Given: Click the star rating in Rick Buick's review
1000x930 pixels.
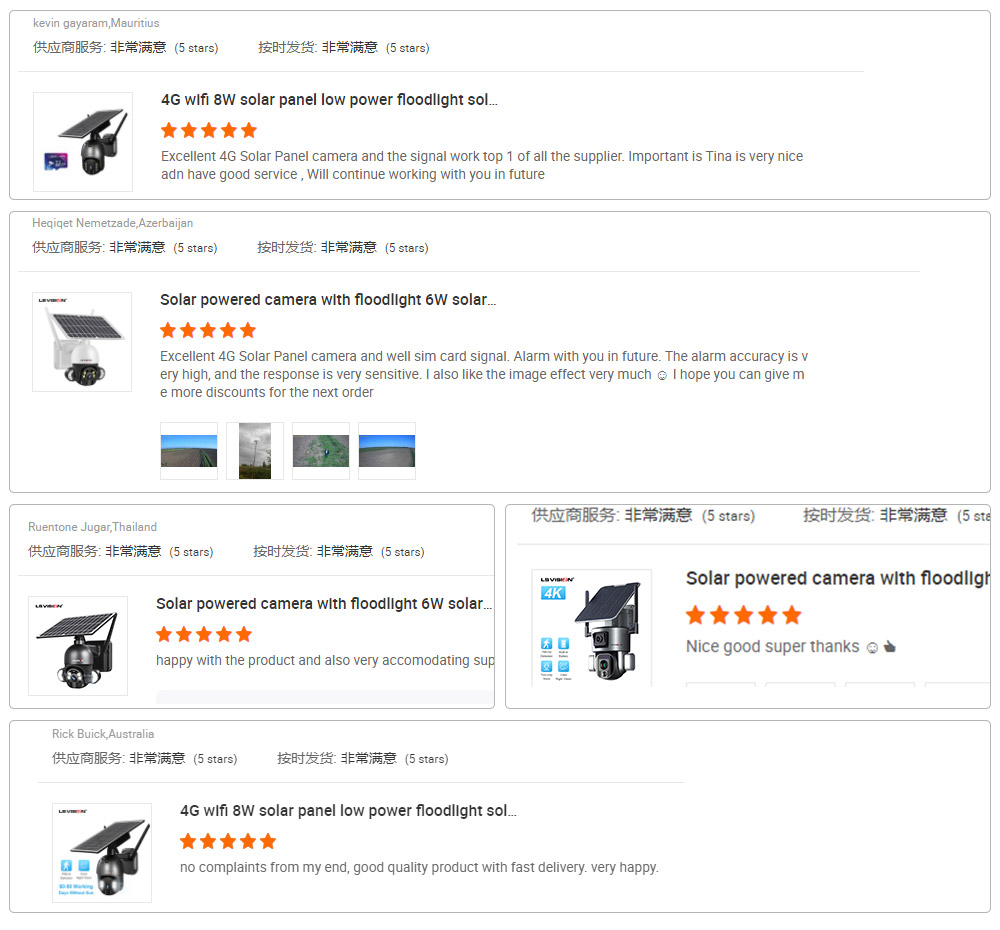Looking at the screenshot, I should tap(228, 841).
